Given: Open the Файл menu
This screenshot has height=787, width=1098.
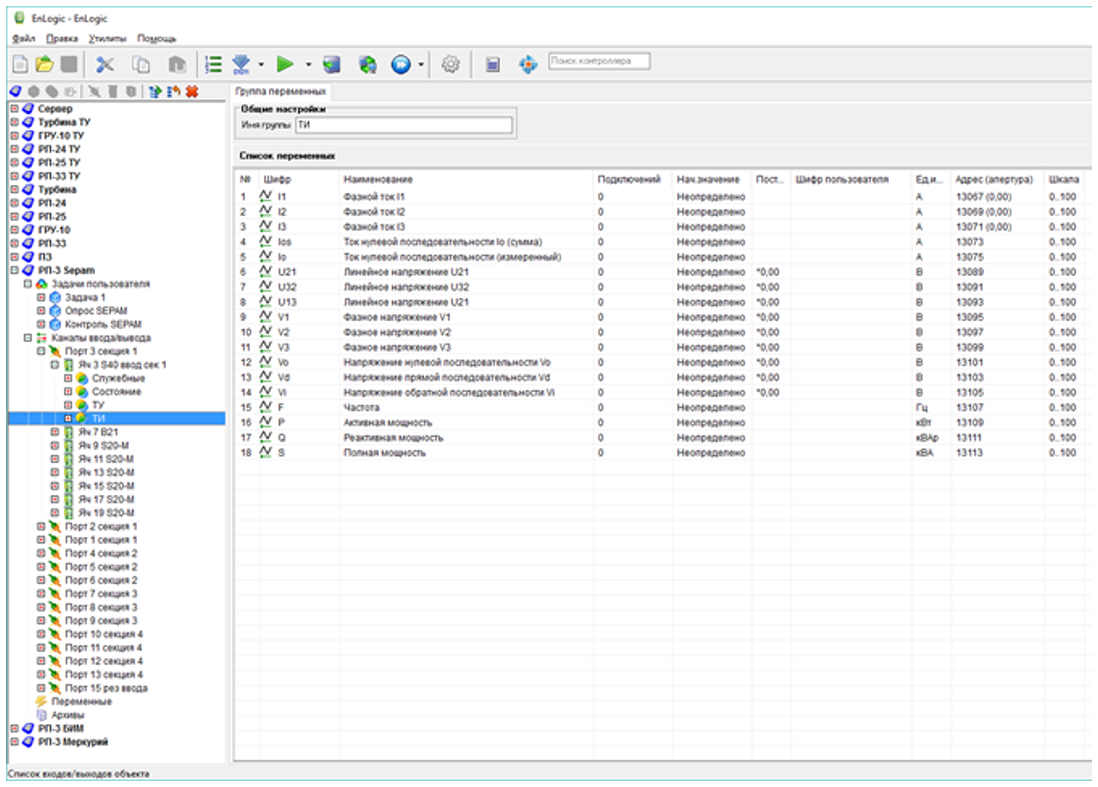Looking at the screenshot, I should point(25,38).
